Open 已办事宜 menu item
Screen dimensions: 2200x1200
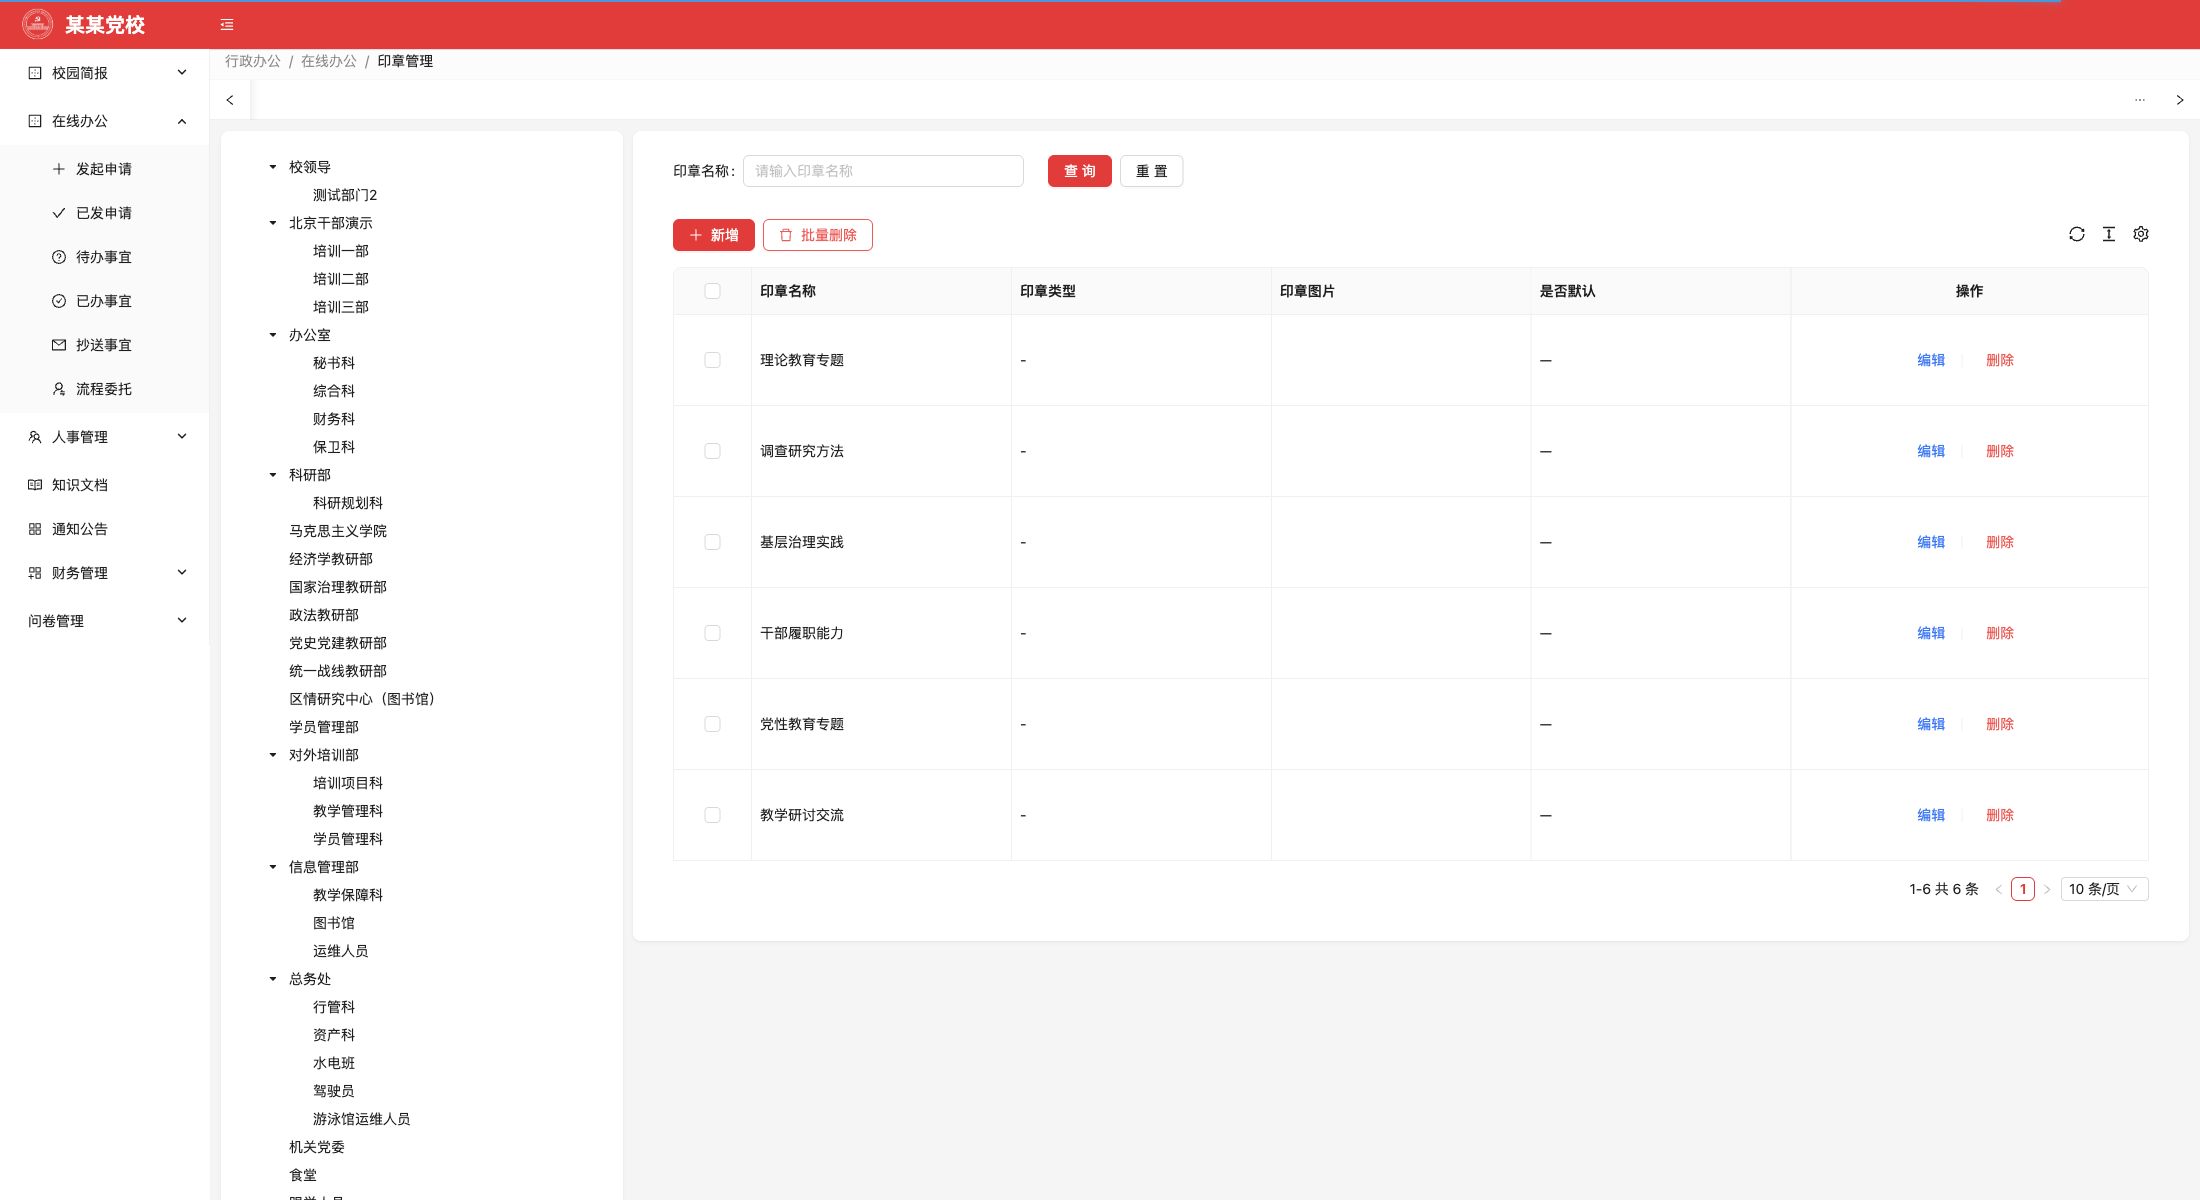(104, 301)
